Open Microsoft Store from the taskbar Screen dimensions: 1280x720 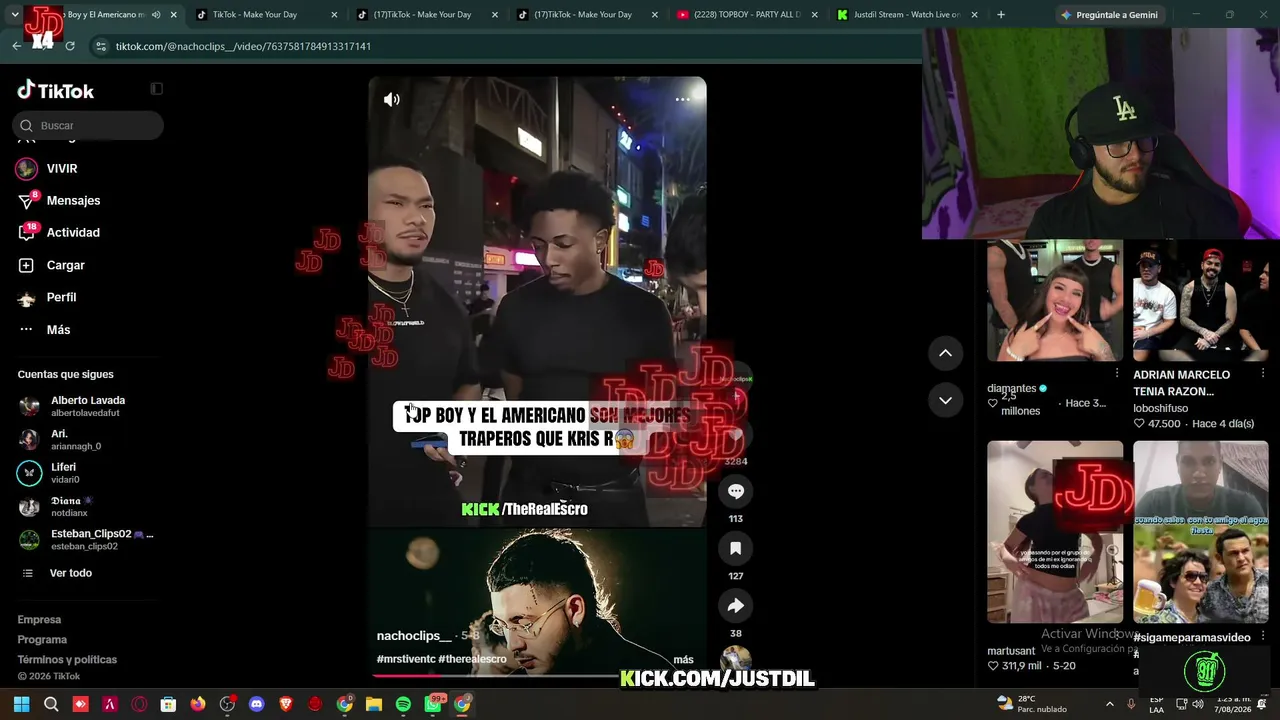click(169, 705)
